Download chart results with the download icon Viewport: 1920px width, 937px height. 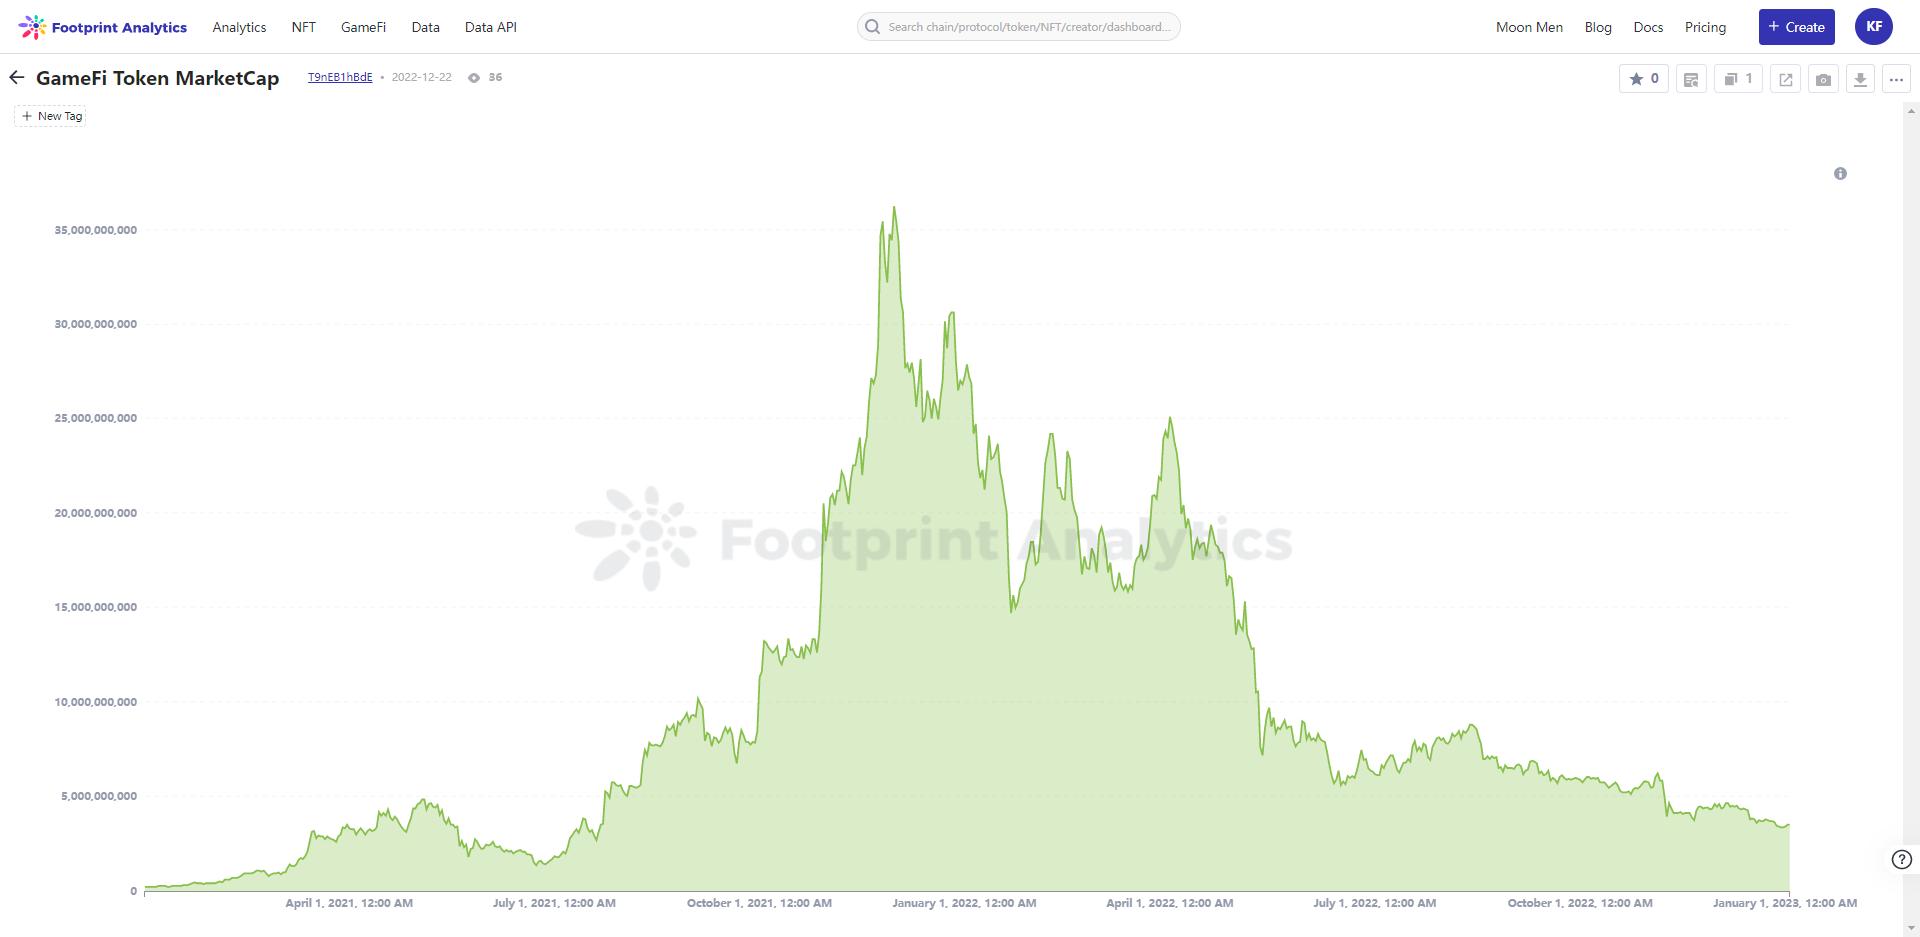pyautogui.click(x=1860, y=79)
